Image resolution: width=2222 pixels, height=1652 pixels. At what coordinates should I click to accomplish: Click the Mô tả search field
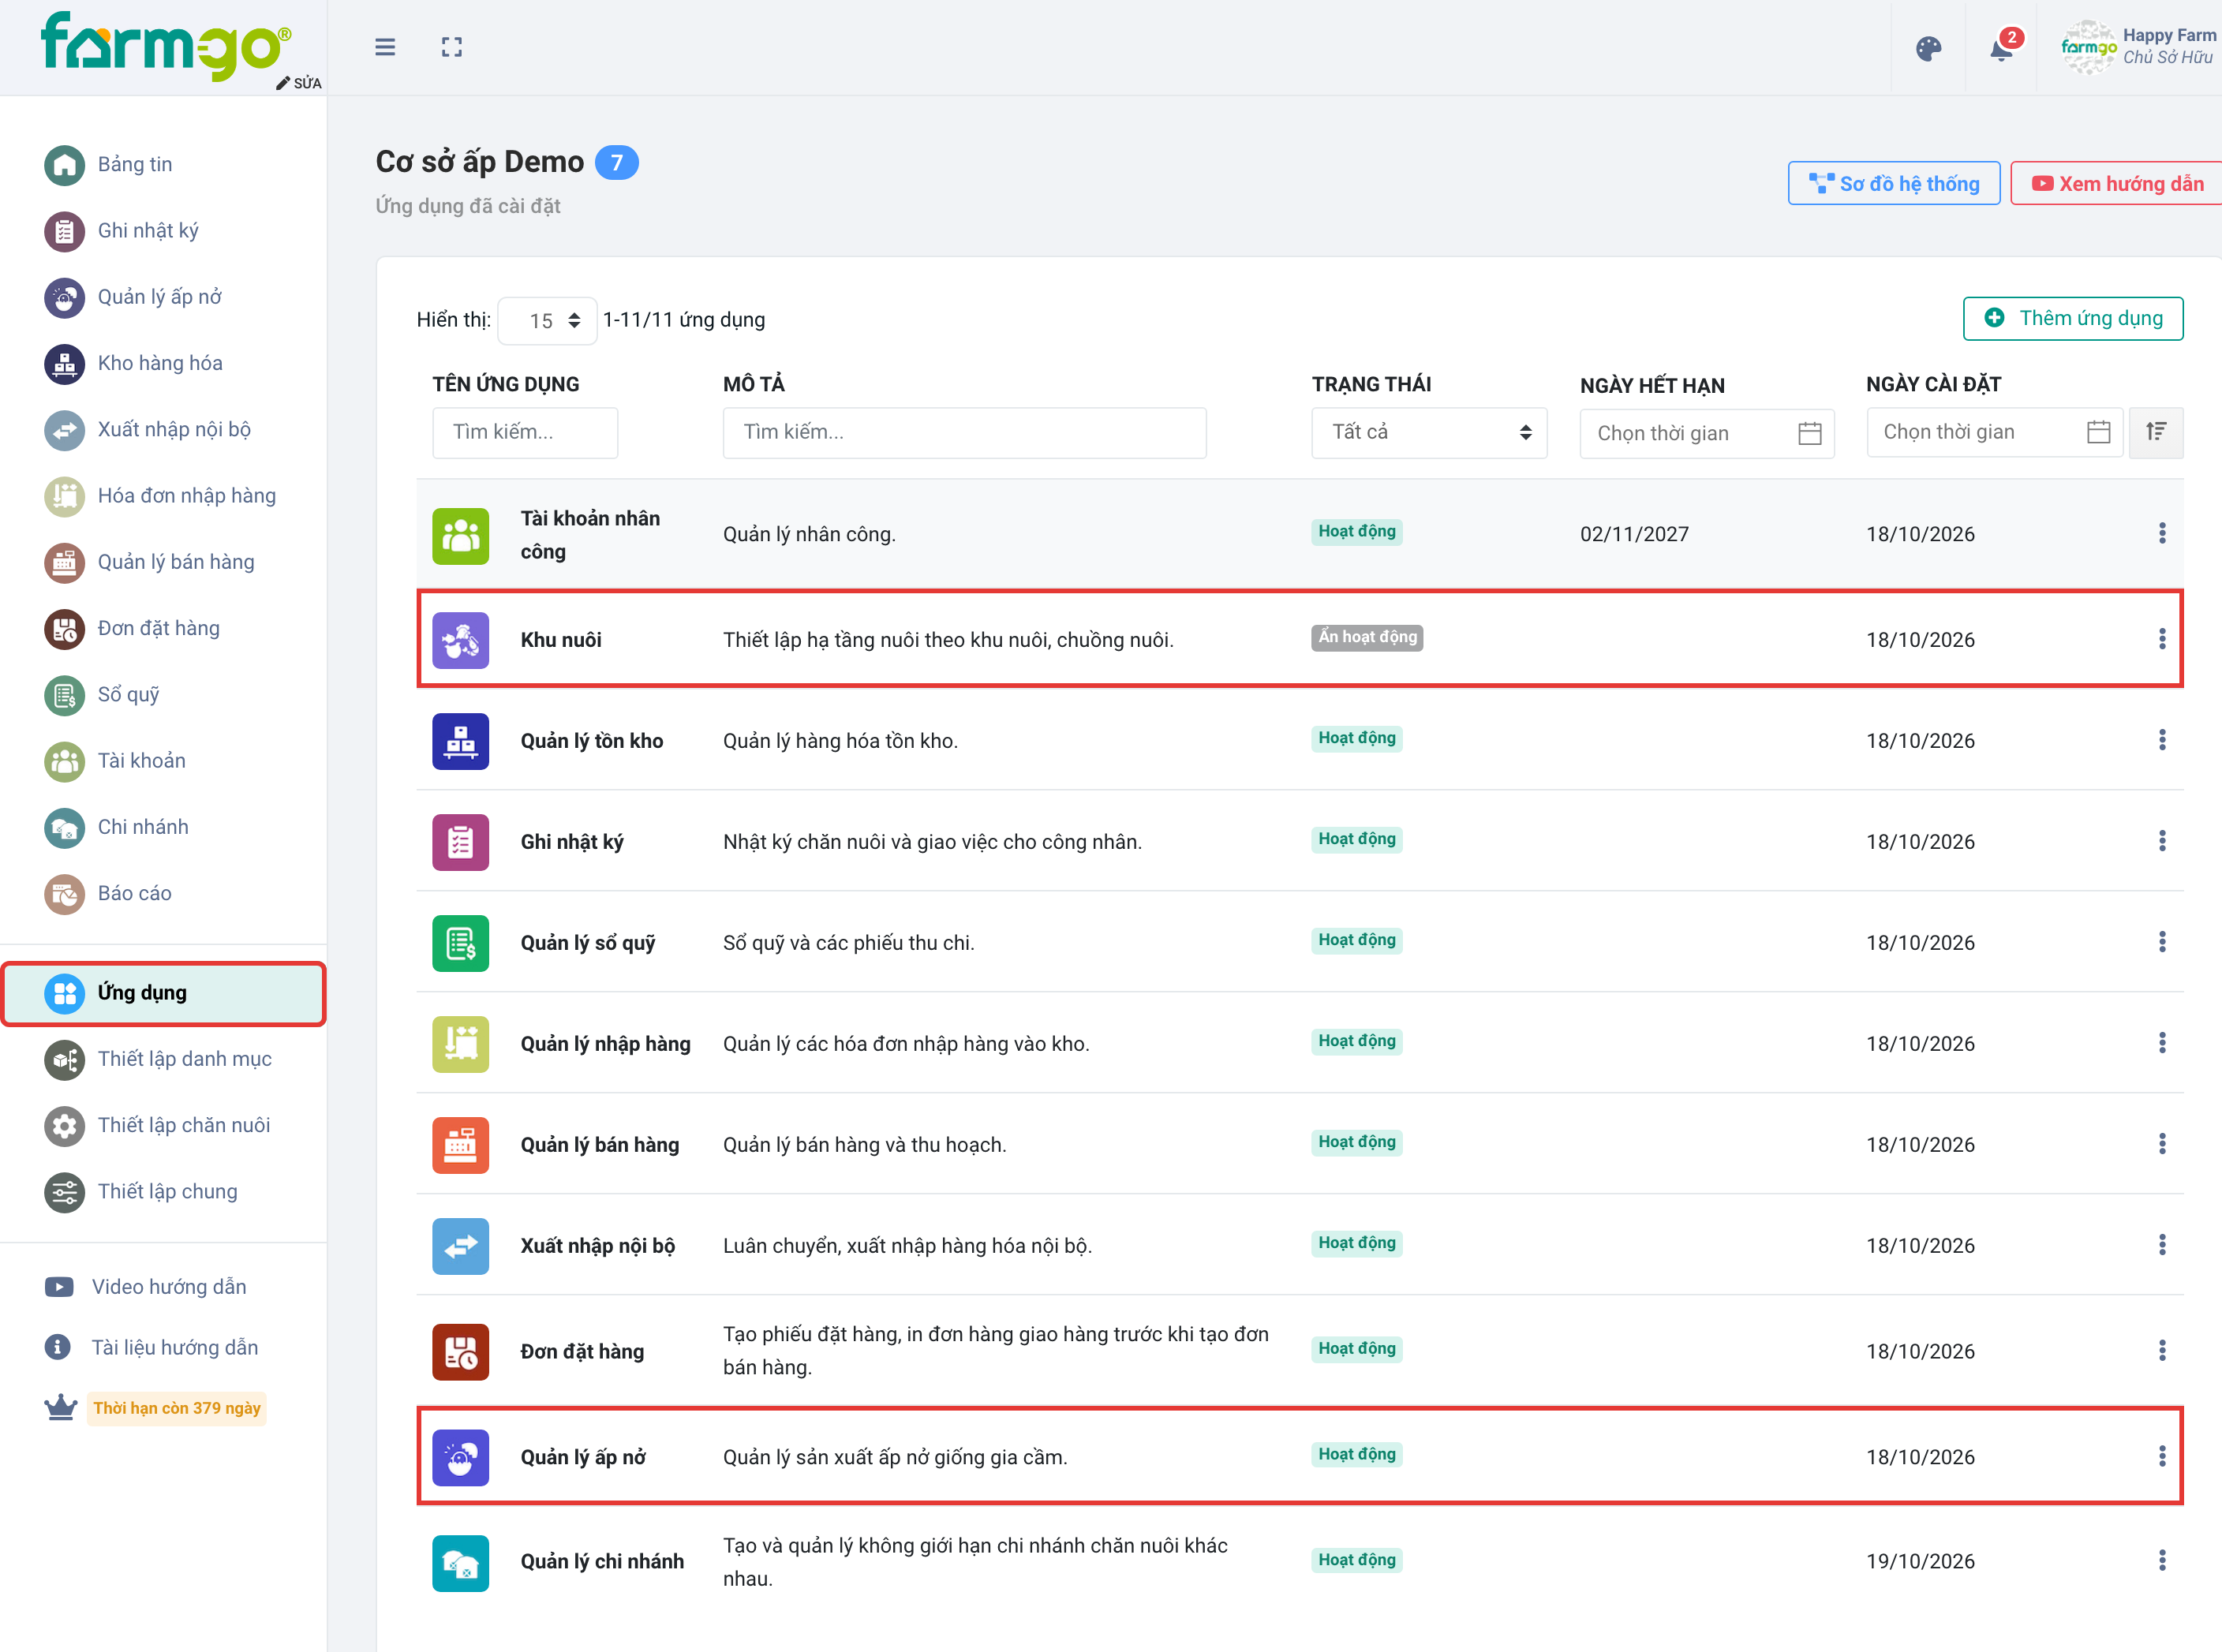[964, 432]
